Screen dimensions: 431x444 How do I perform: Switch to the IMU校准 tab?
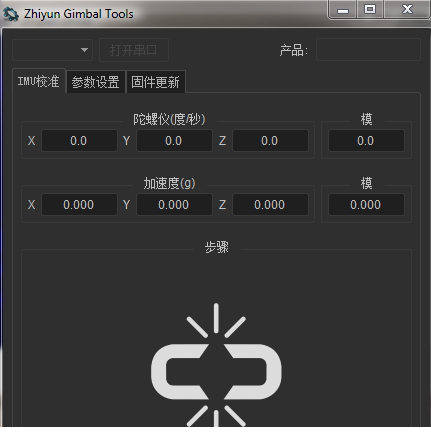click(x=39, y=81)
